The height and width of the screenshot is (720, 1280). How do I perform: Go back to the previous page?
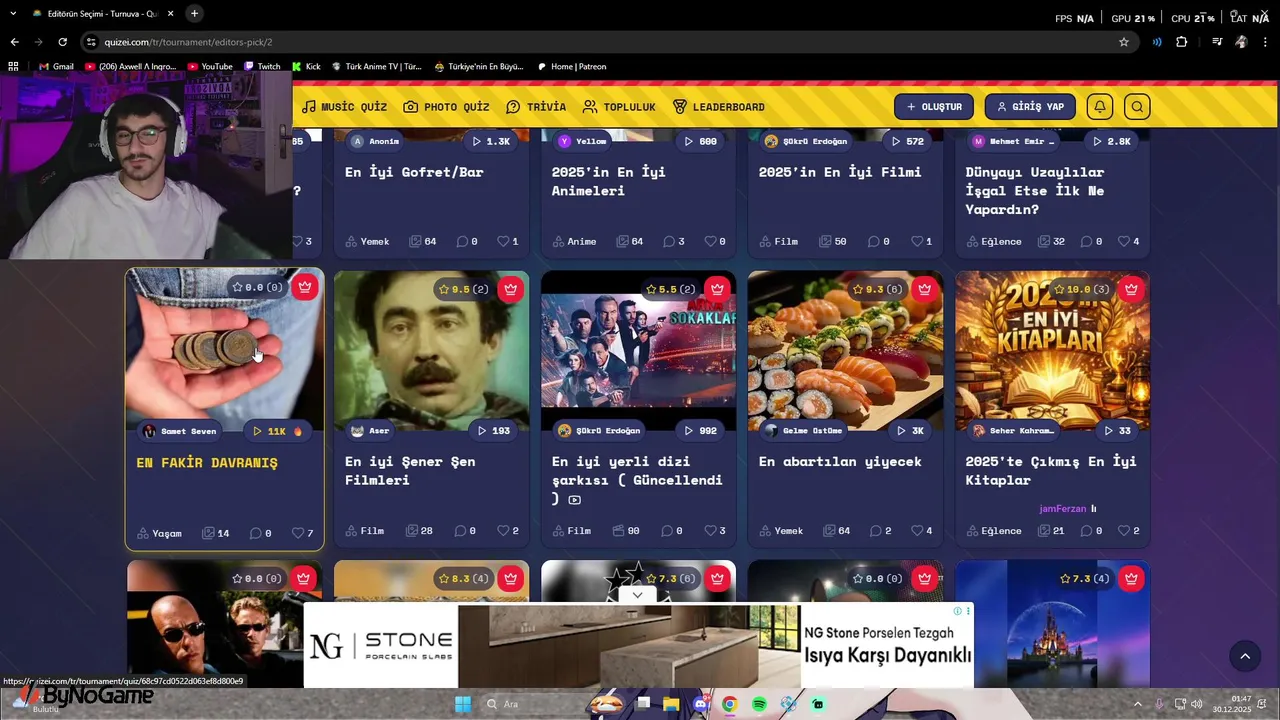coord(14,42)
